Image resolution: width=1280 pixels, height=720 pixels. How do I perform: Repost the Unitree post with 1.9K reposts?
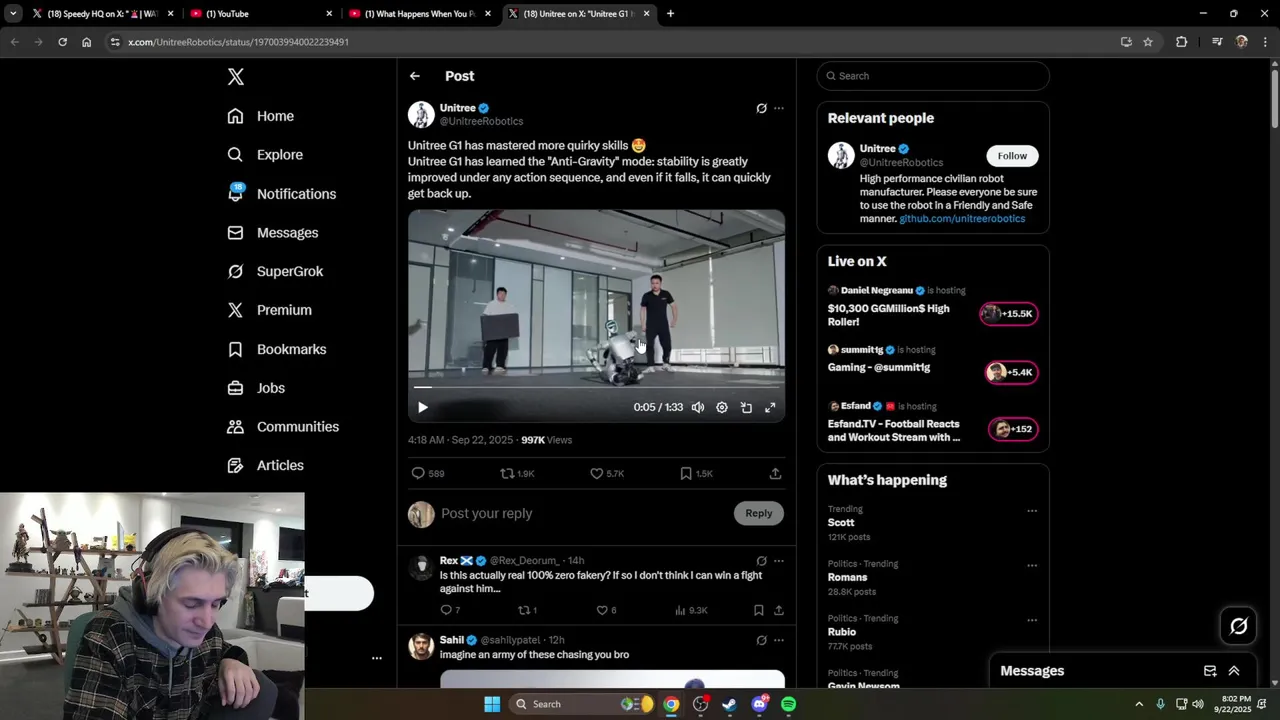[x=518, y=473]
